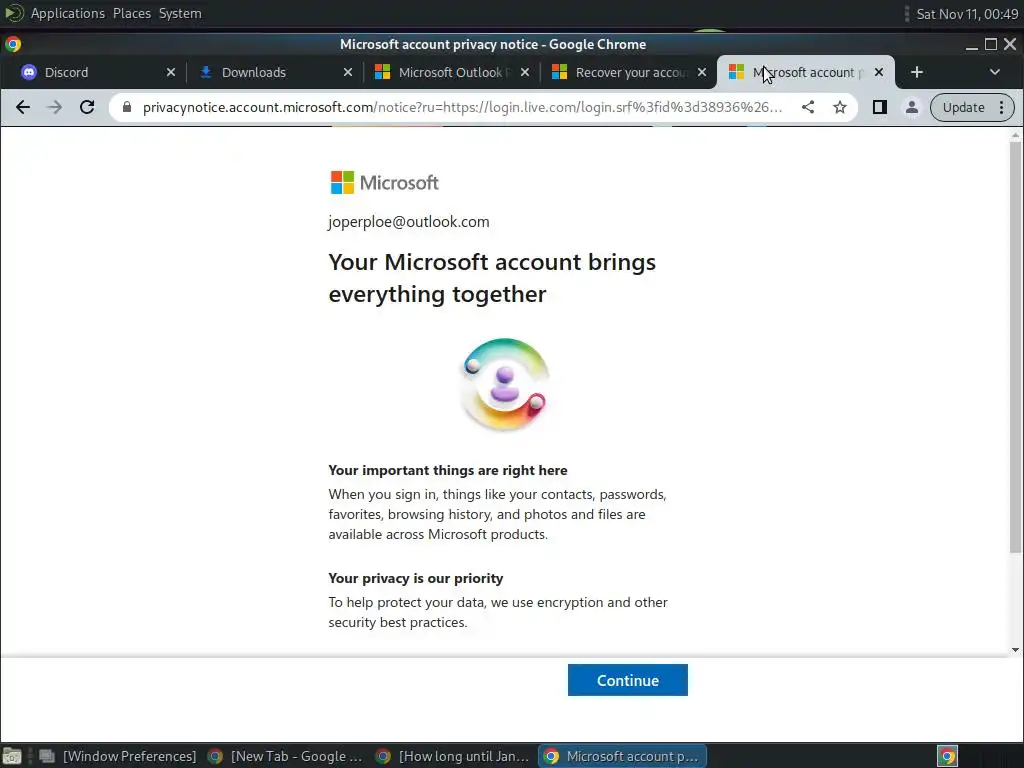Go back with the browser back arrow
Image resolution: width=1024 pixels, height=768 pixels.
coord(23,107)
